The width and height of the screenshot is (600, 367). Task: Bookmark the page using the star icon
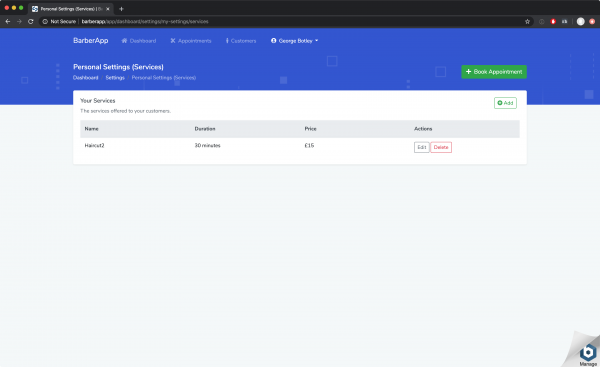[x=527, y=21]
